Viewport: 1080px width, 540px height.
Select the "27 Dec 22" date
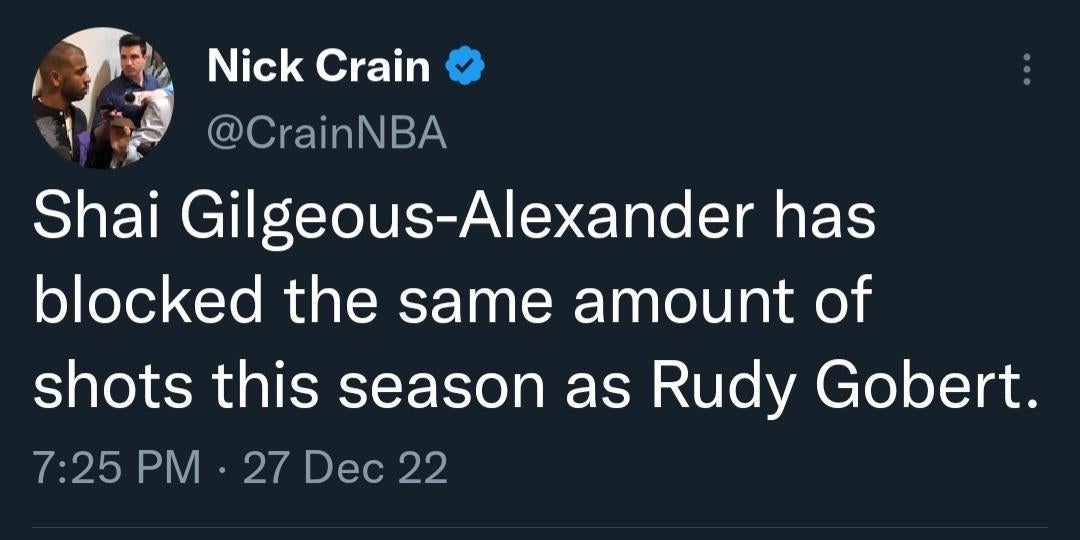tap(345, 467)
